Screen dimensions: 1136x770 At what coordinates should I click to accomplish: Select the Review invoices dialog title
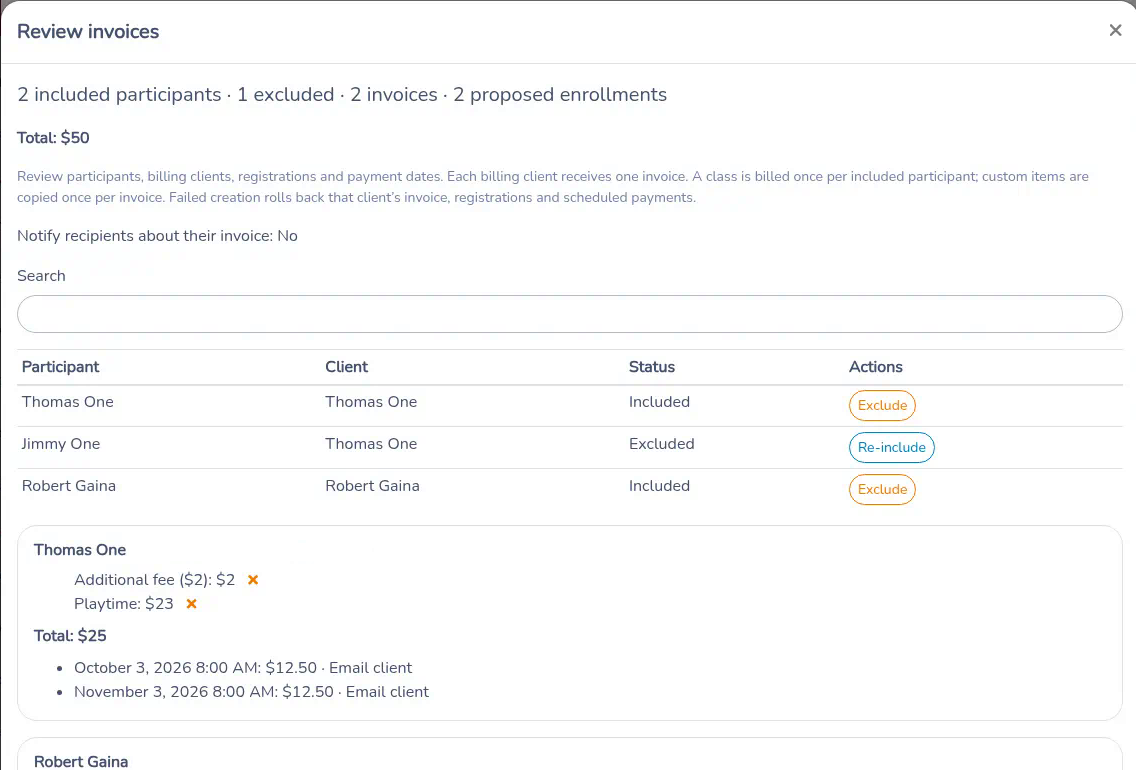[x=88, y=31]
